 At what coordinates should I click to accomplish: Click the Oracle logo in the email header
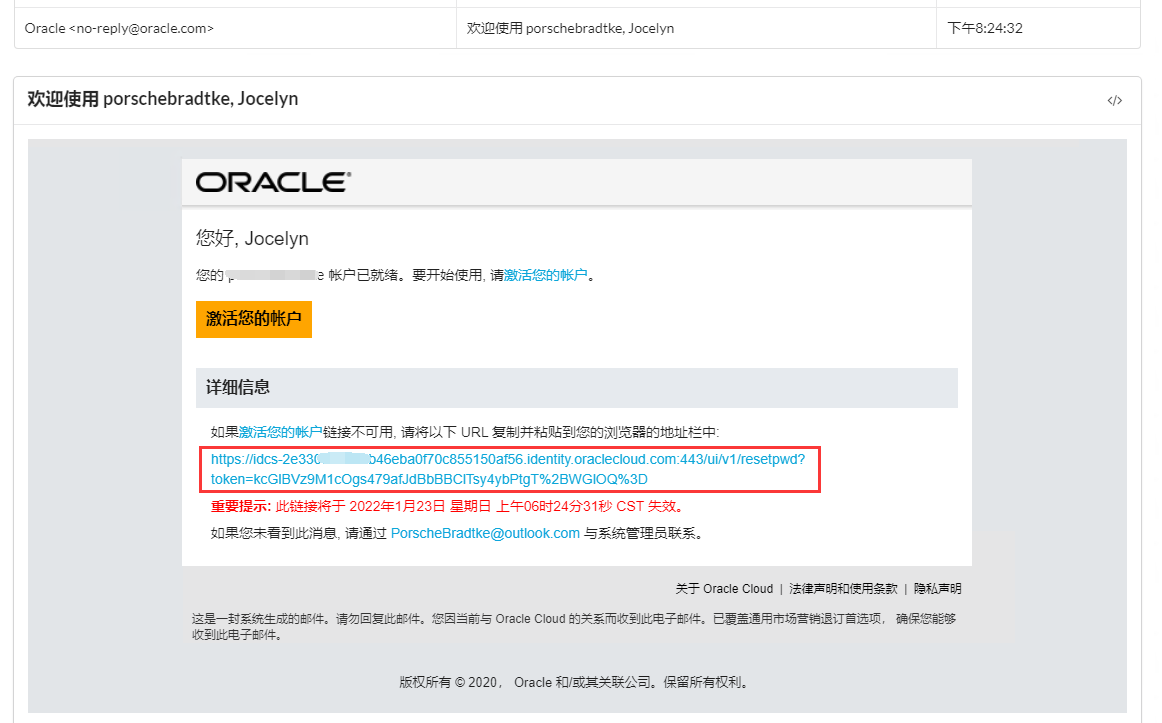[273, 182]
